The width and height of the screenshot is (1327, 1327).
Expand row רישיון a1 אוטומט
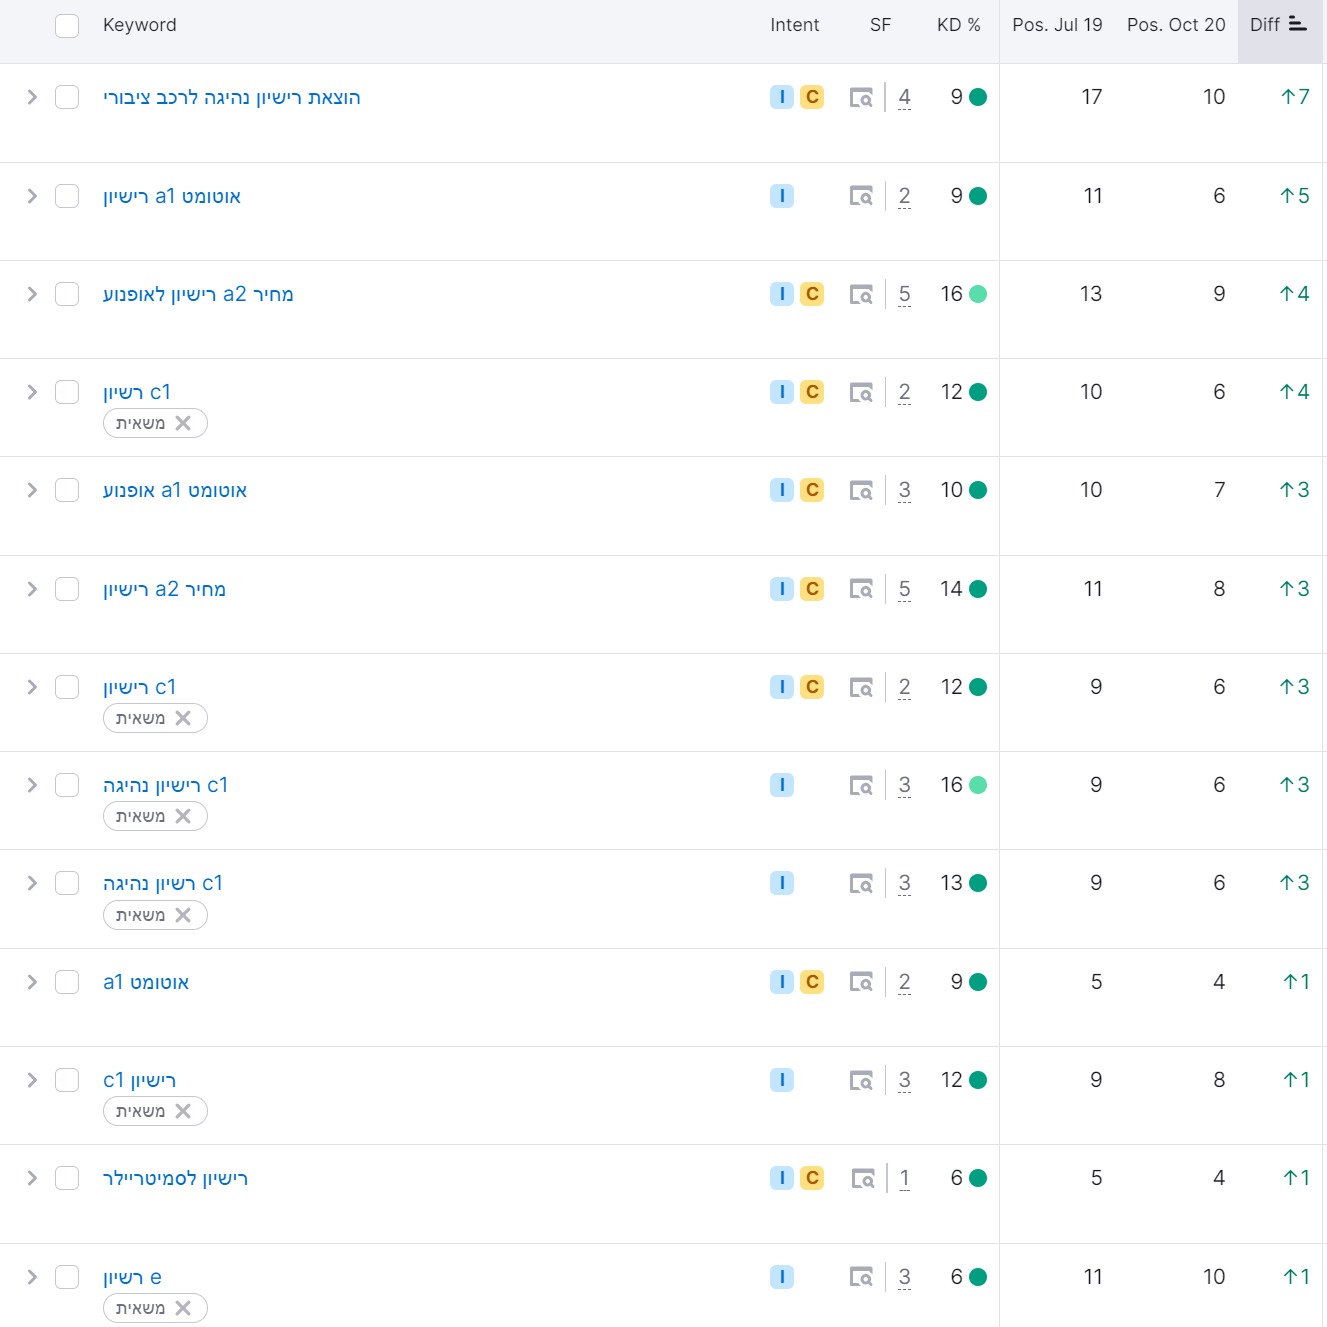click(32, 196)
